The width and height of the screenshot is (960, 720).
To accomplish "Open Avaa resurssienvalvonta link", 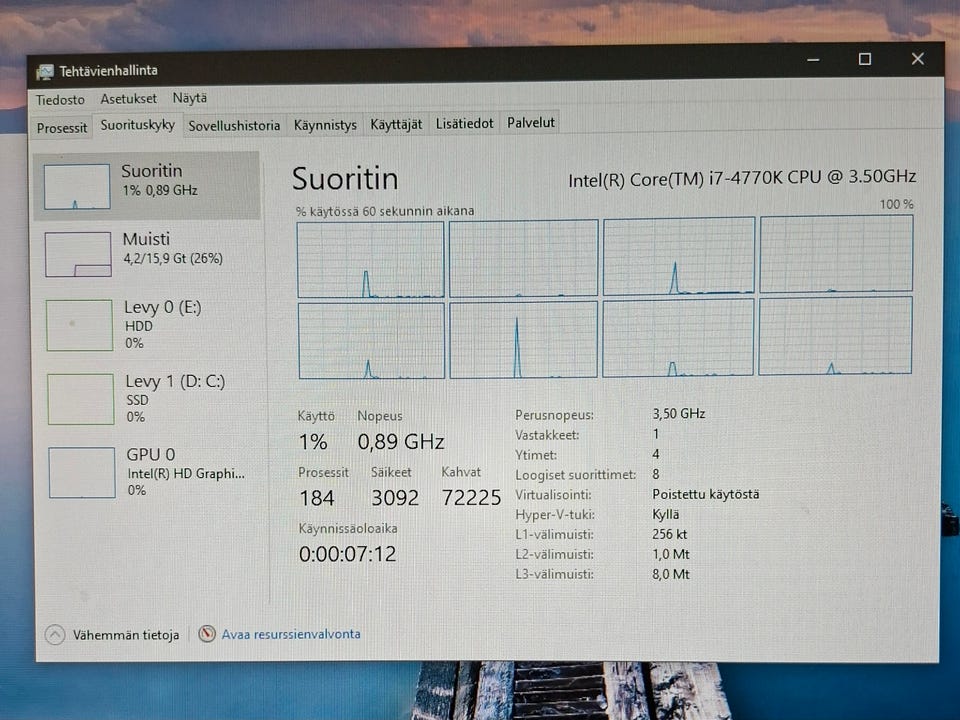I will (291, 634).
